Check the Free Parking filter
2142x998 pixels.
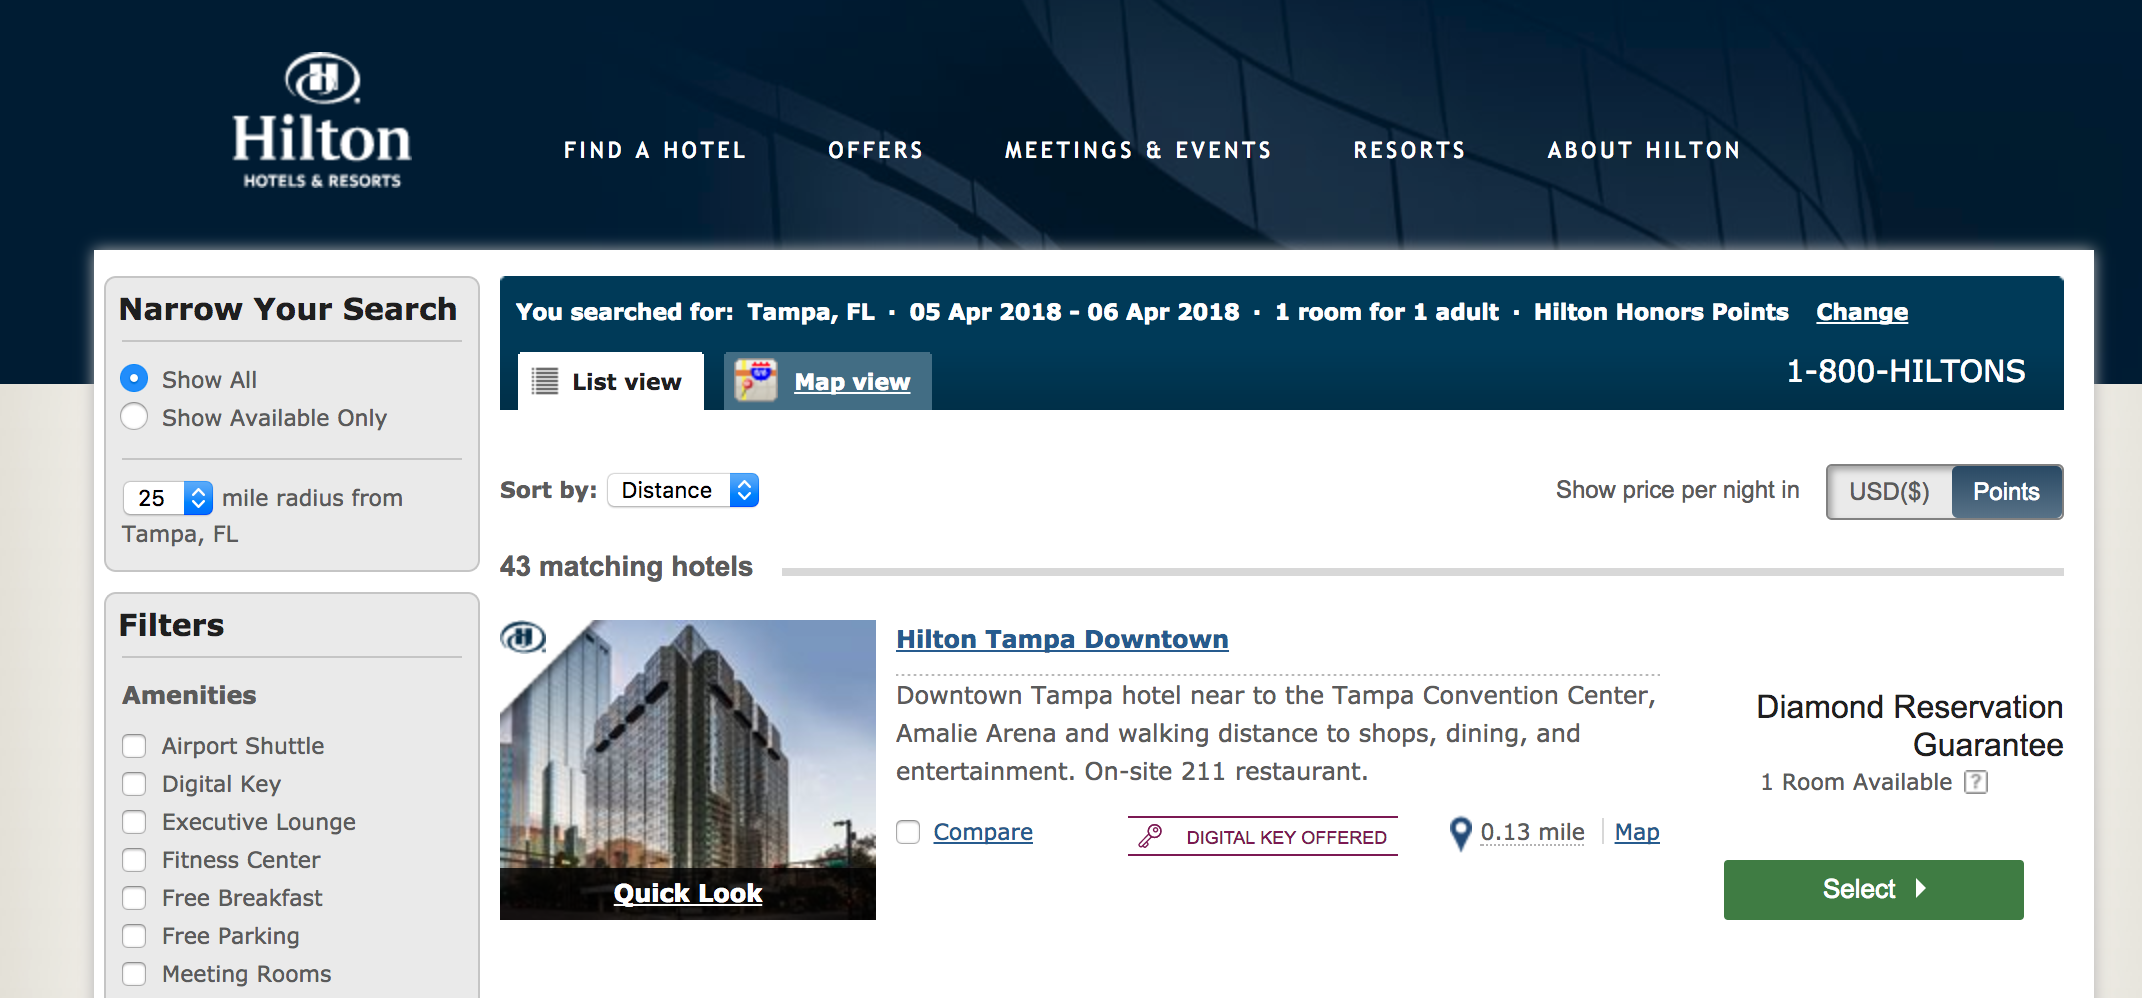134,936
